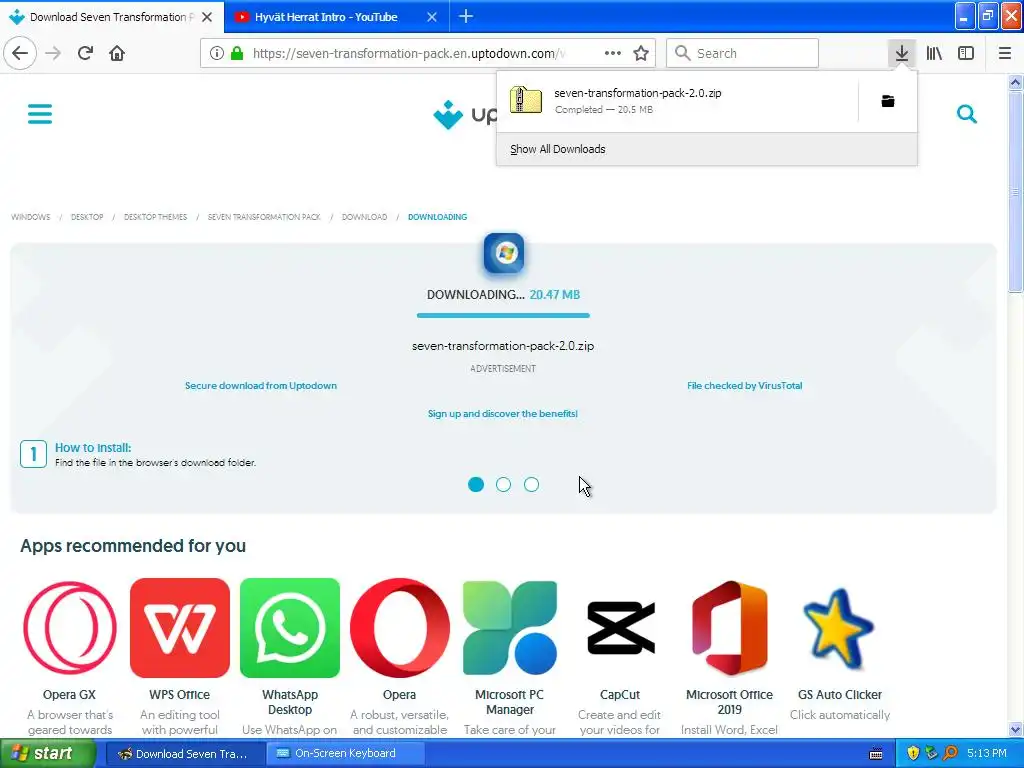Viewport: 1024px width, 768px height.
Task: Open GS Auto Clicker star icon
Action: [839, 629]
